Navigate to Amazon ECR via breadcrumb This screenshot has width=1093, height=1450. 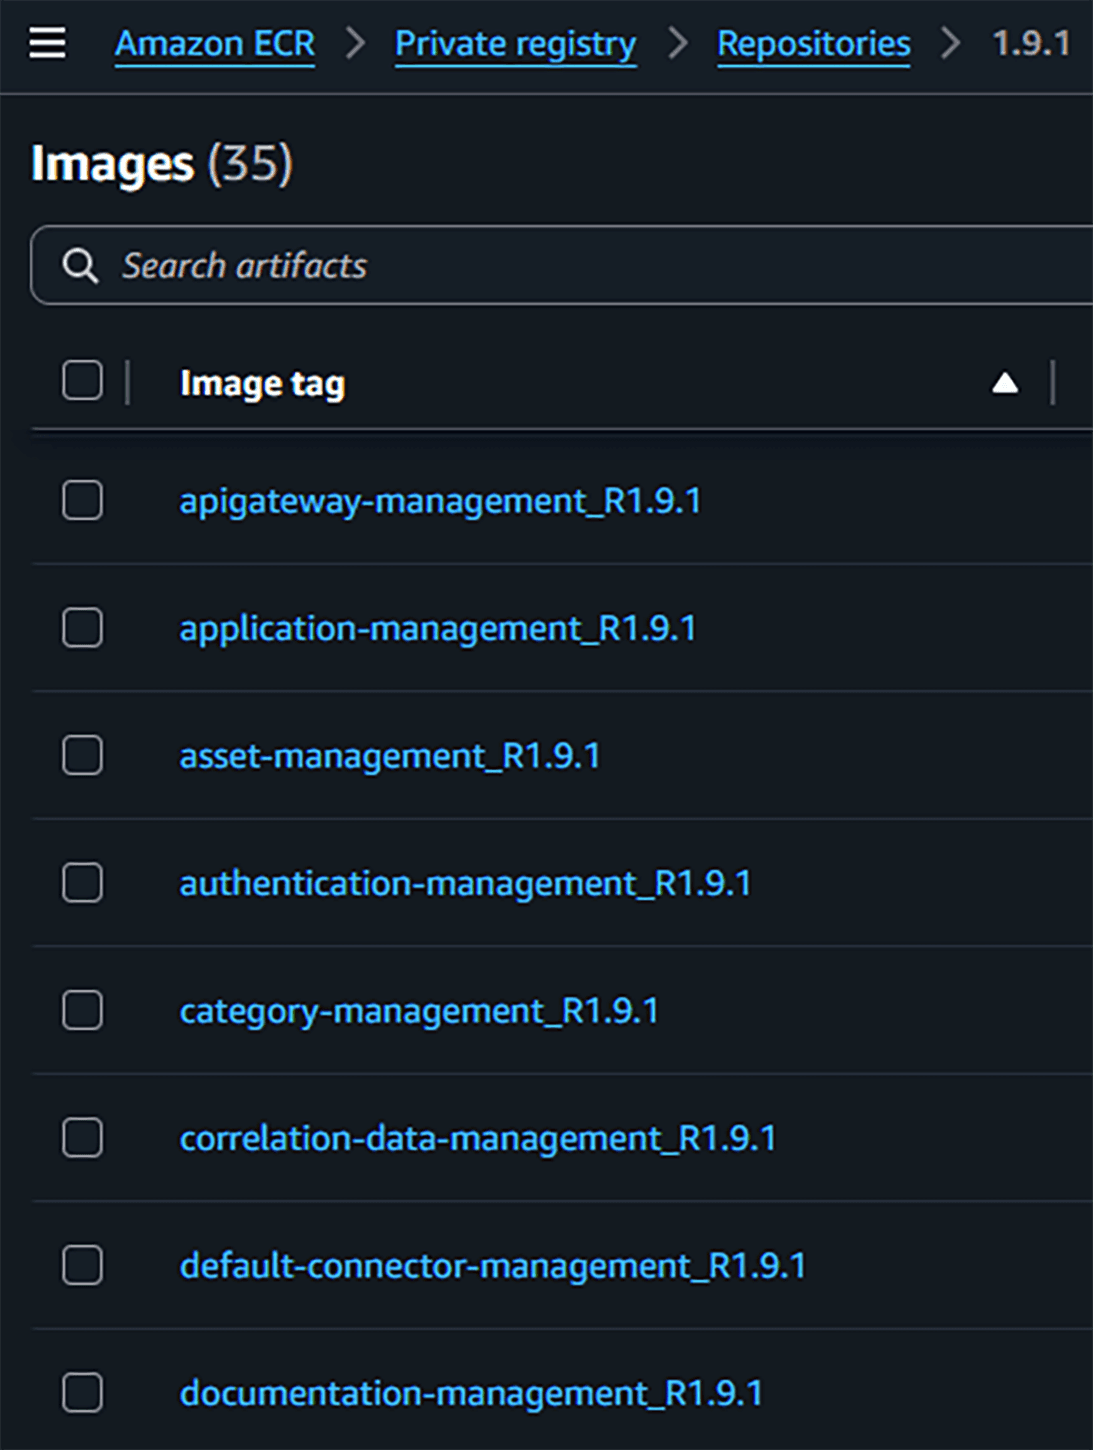pos(215,44)
